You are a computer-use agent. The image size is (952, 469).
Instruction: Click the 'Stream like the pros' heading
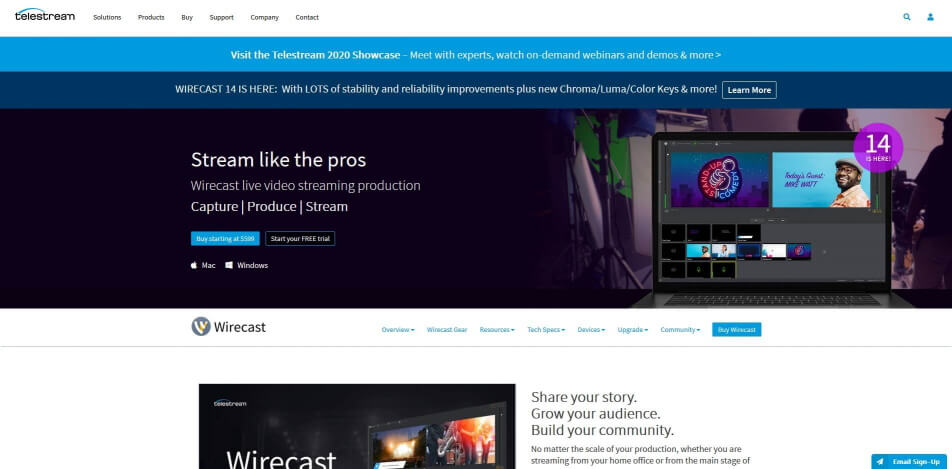[279, 160]
